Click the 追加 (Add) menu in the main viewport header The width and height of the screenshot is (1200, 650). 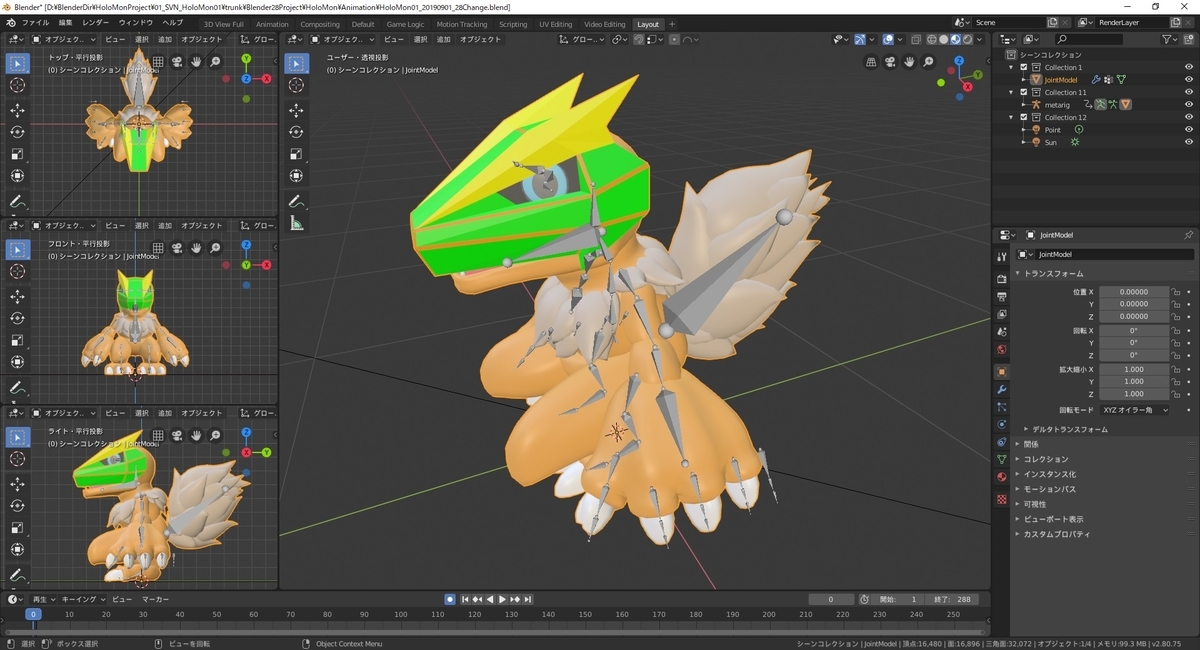point(443,39)
